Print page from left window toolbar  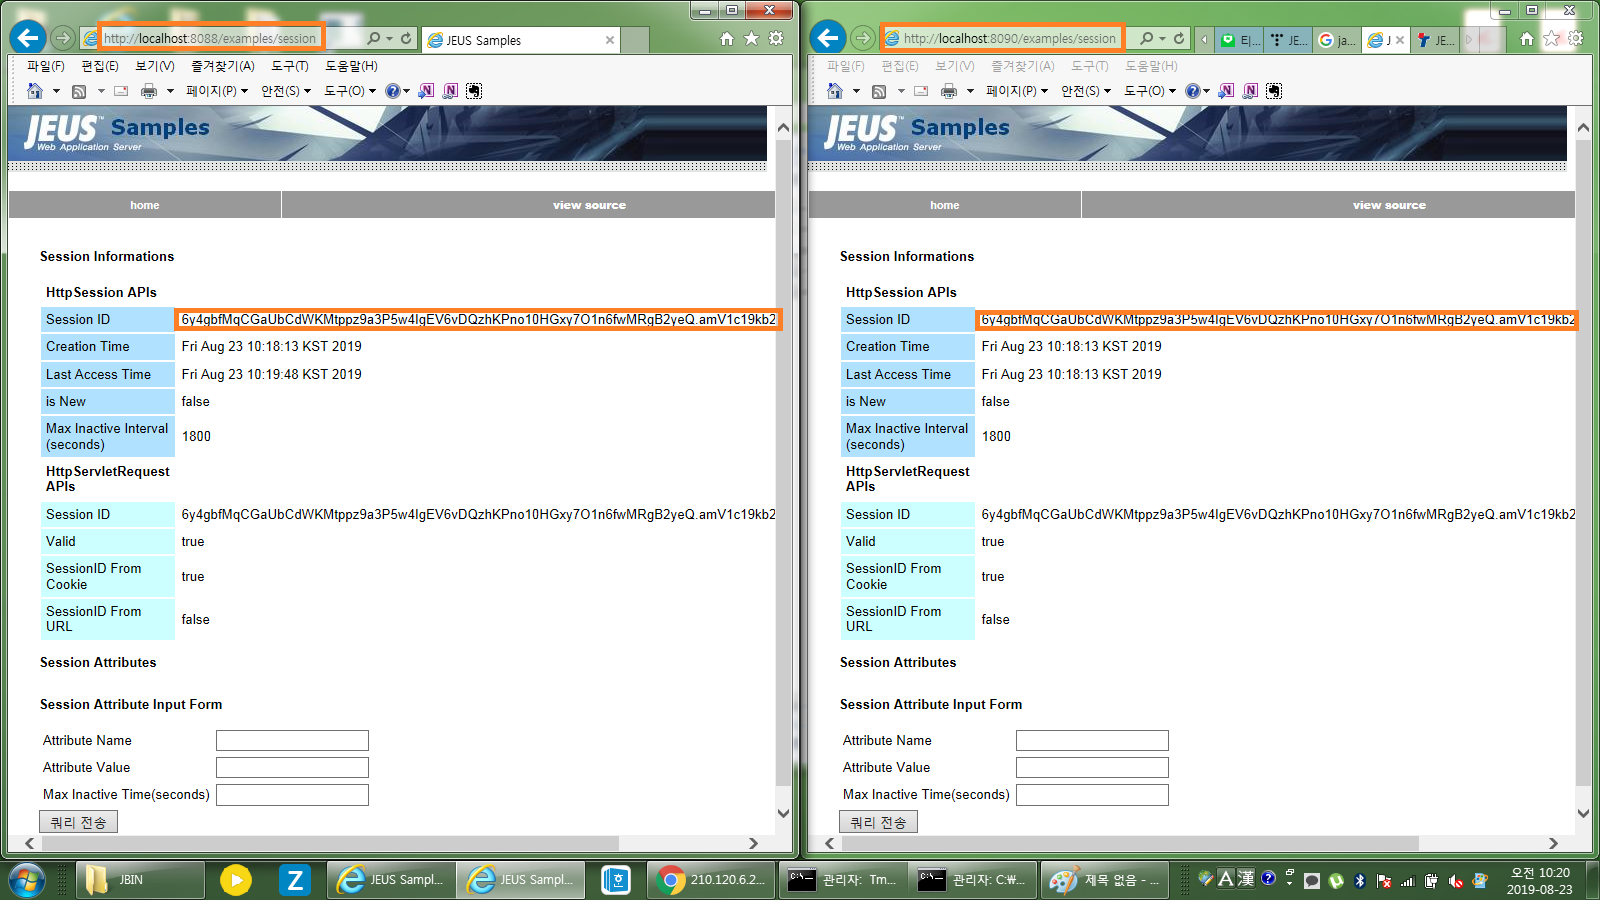pos(149,91)
